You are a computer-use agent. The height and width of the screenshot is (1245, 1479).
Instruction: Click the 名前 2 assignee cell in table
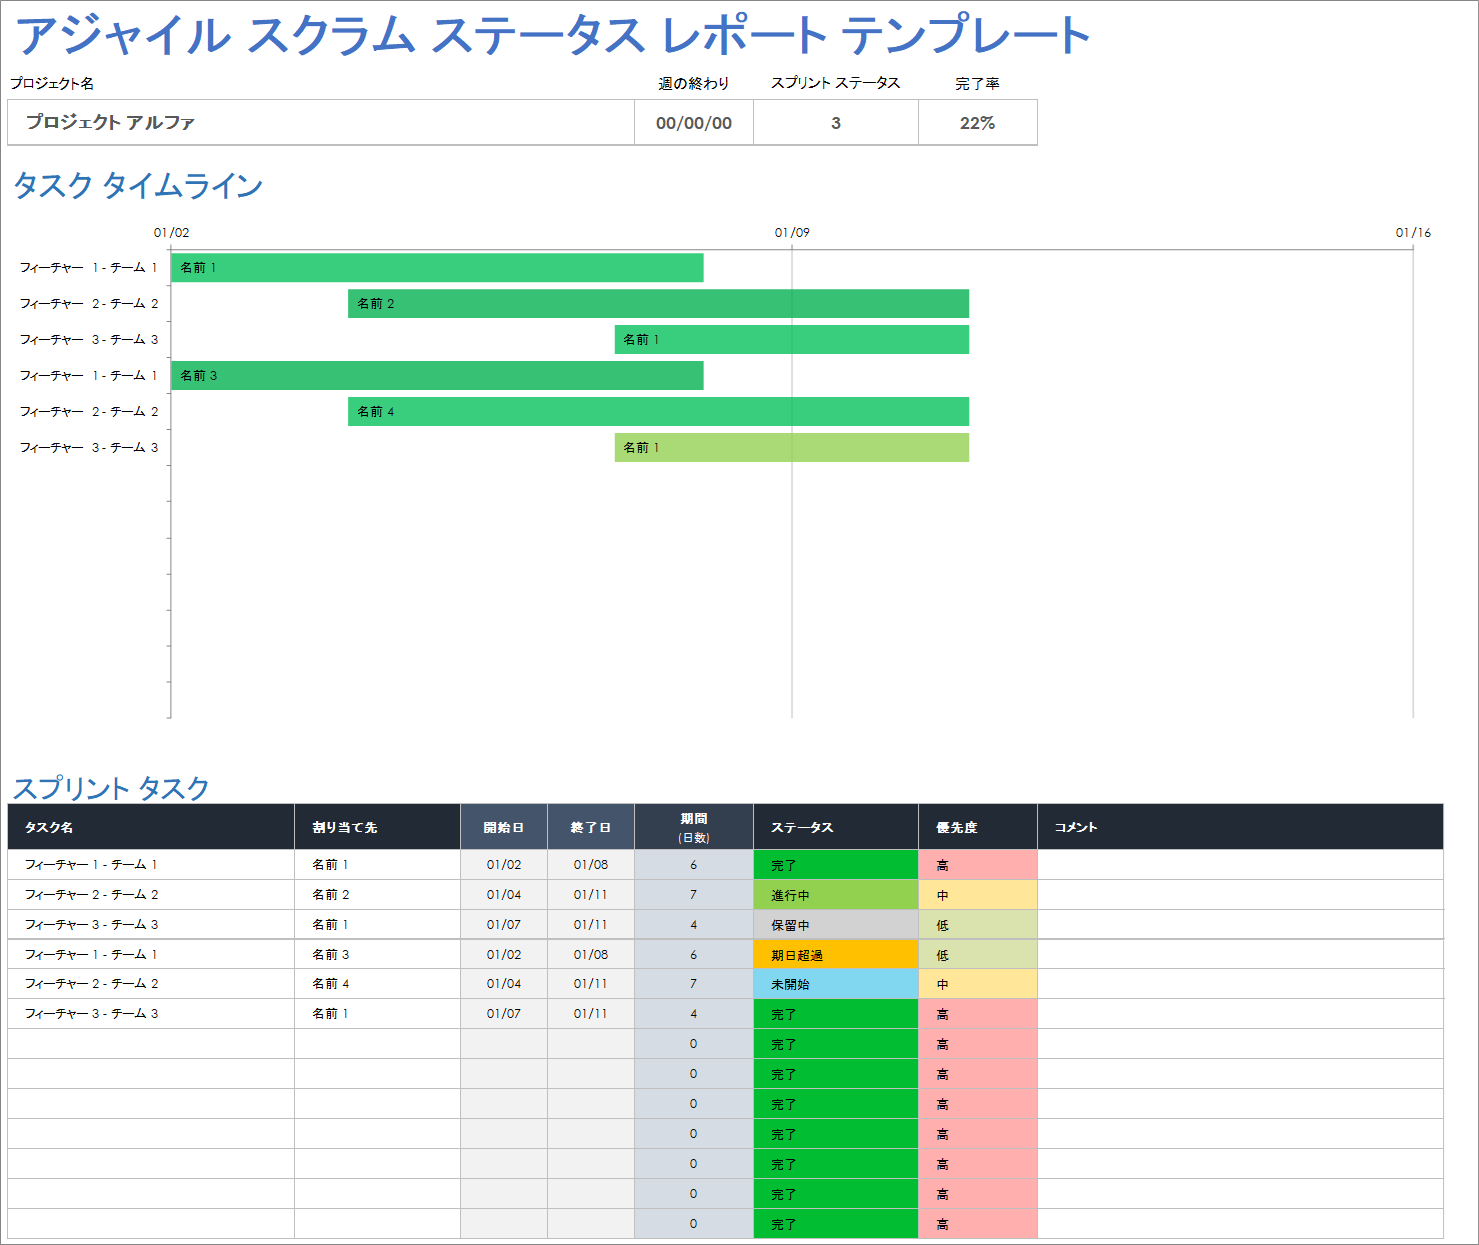click(x=377, y=895)
